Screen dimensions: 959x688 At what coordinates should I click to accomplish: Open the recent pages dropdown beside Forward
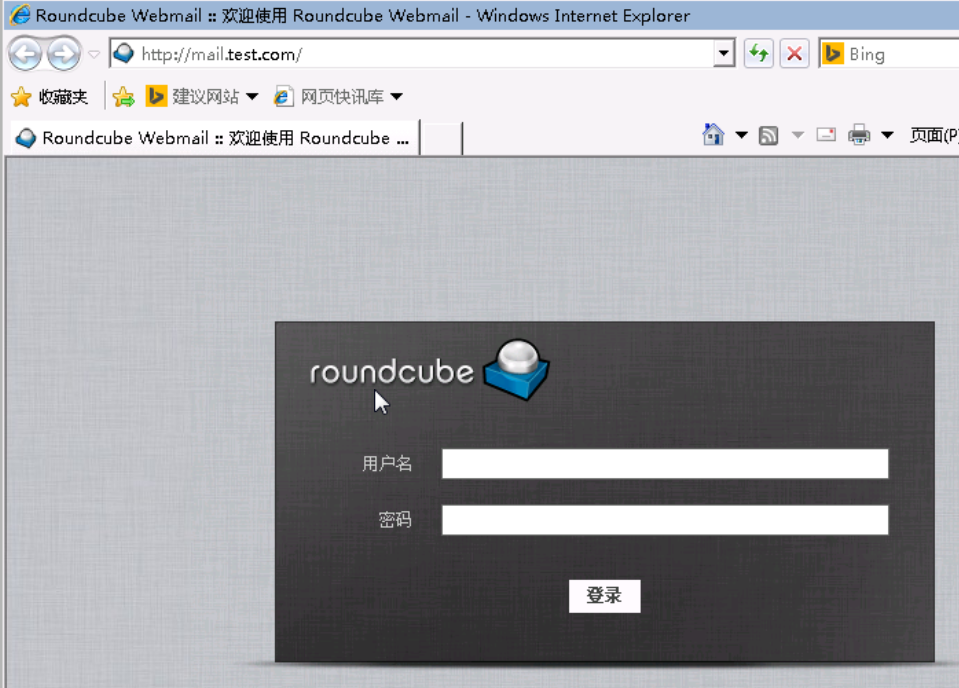click(x=94, y=54)
